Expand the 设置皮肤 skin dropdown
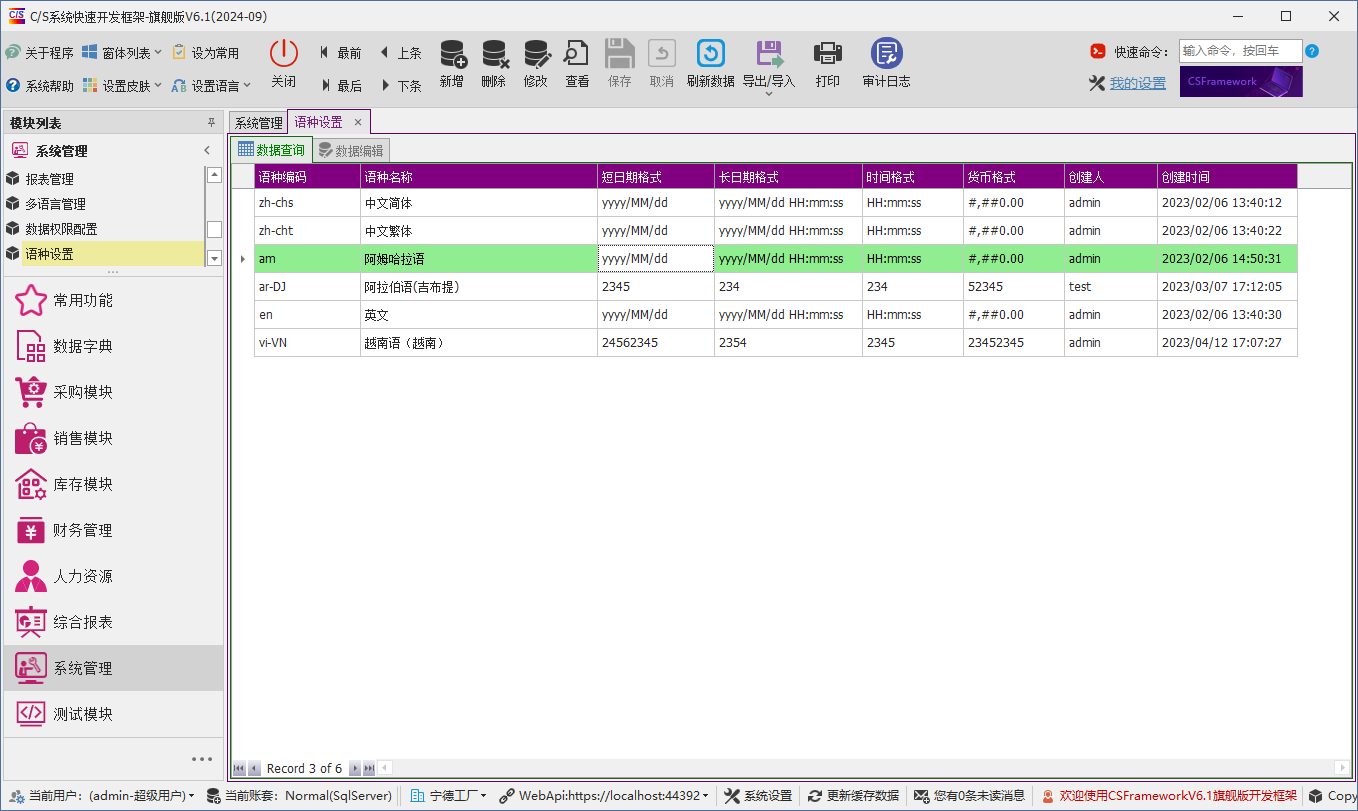This screenshot has height=811, width=1358. point(122,86)
